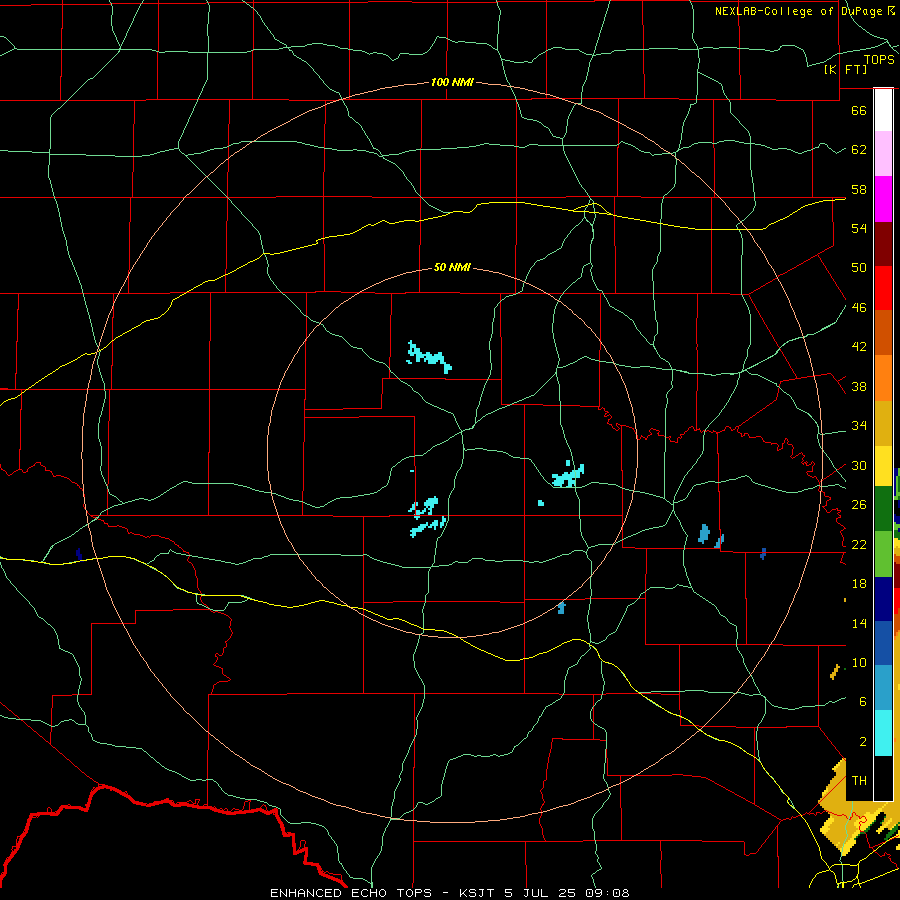Select the legend value 14
Screen dimensions: 900x900
[x=859, y=623]
